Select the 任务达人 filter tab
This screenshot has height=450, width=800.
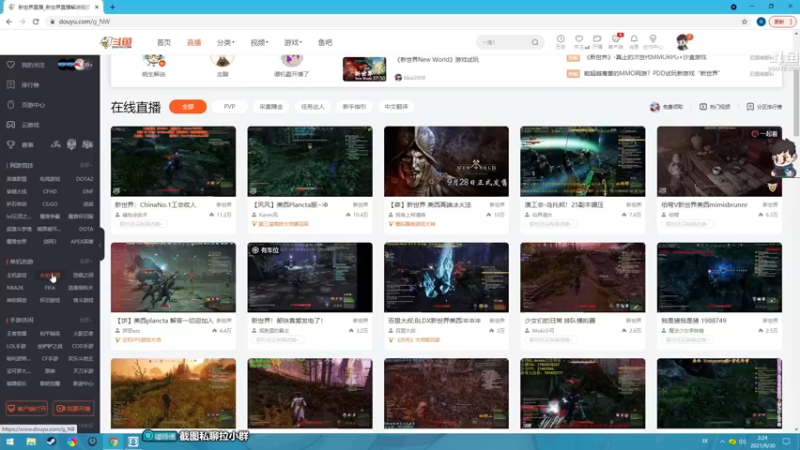tap(312, 107)
